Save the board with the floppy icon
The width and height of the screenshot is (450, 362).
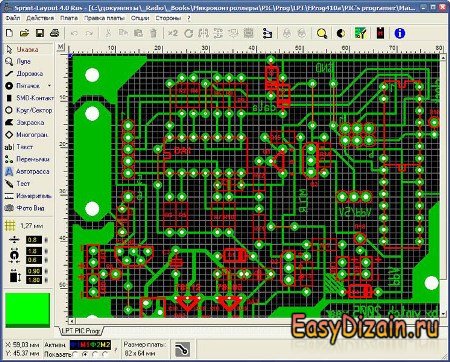(x=40, y=33)
